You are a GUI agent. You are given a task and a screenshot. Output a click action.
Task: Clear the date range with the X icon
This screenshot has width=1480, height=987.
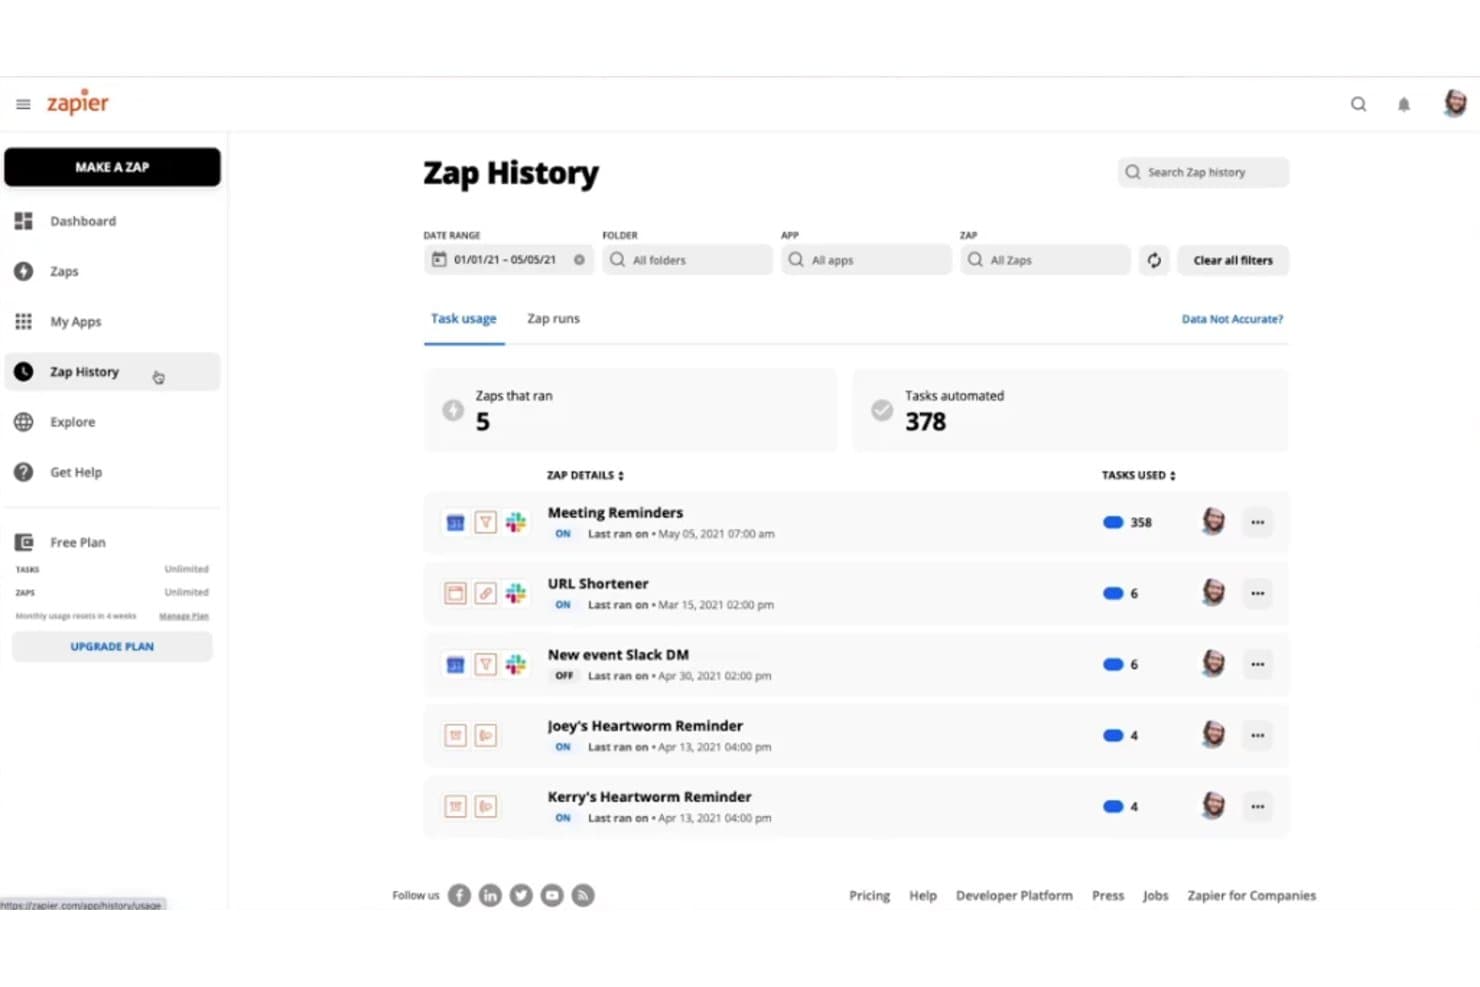[x=579, y=260]
